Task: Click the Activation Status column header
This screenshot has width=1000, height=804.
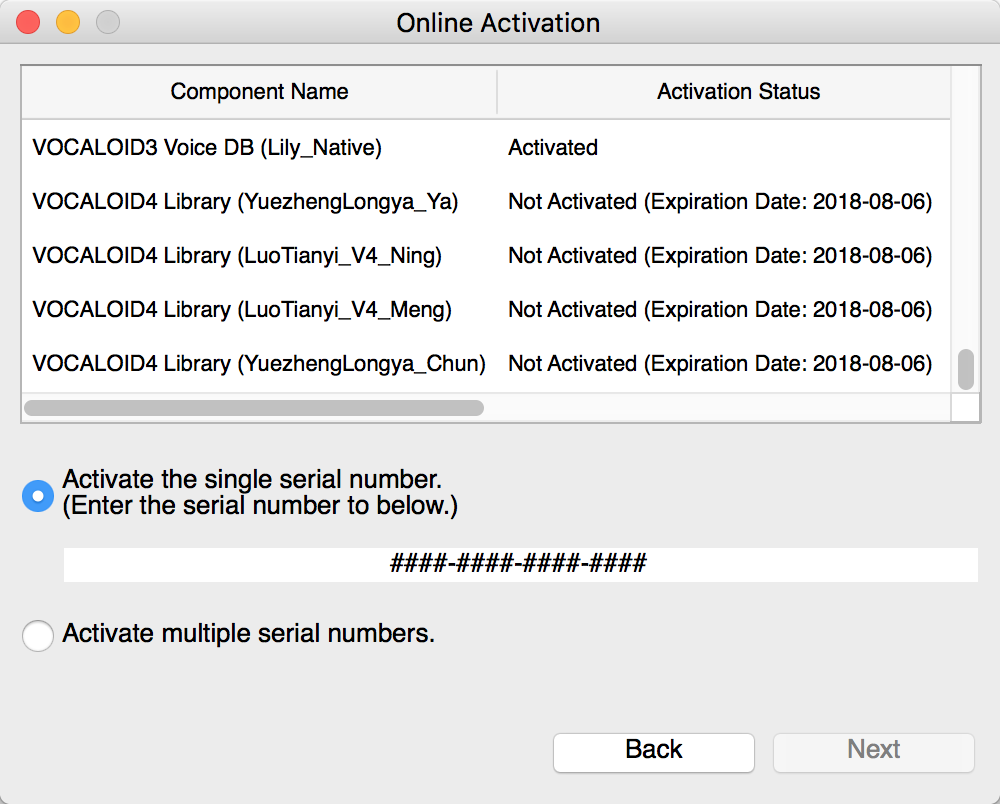Action: pos(724,92)
